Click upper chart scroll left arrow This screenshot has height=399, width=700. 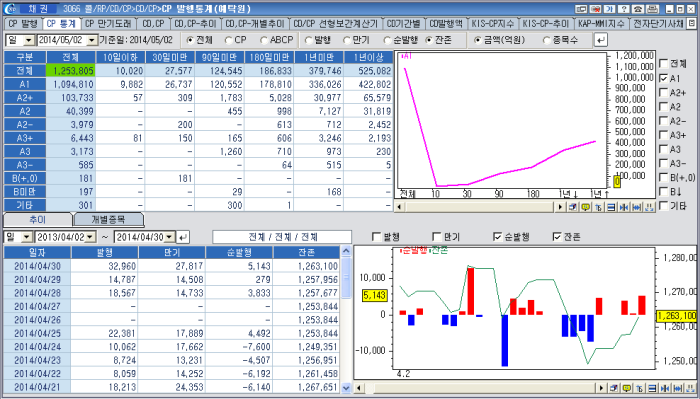(x=399, y=207)
